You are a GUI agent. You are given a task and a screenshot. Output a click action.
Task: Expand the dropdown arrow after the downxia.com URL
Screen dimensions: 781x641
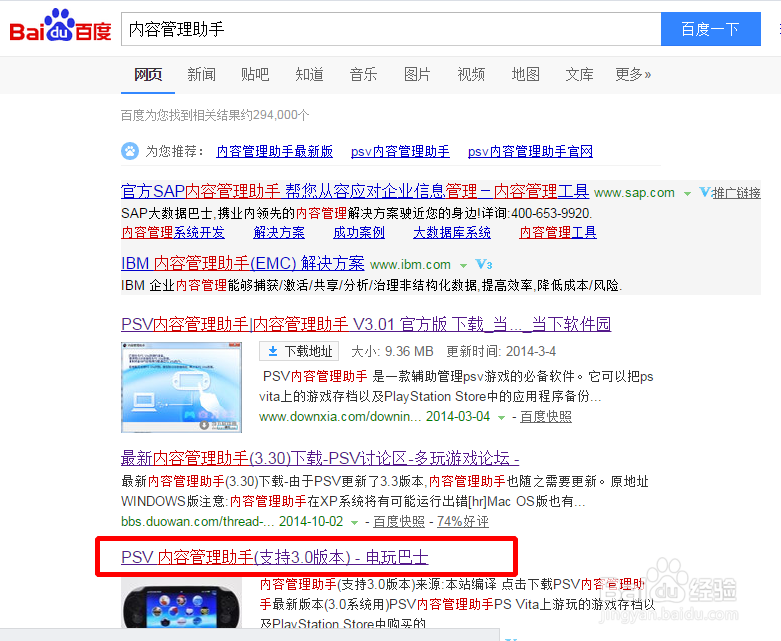tap(502, 417)
